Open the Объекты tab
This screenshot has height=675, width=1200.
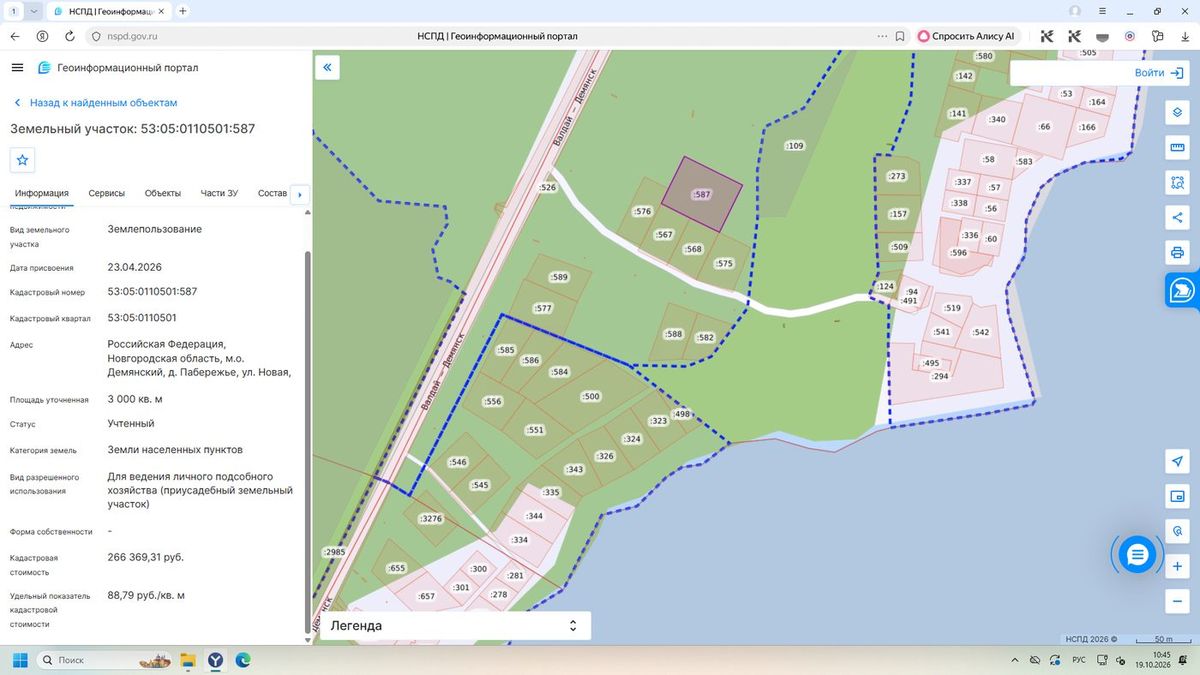163,193
